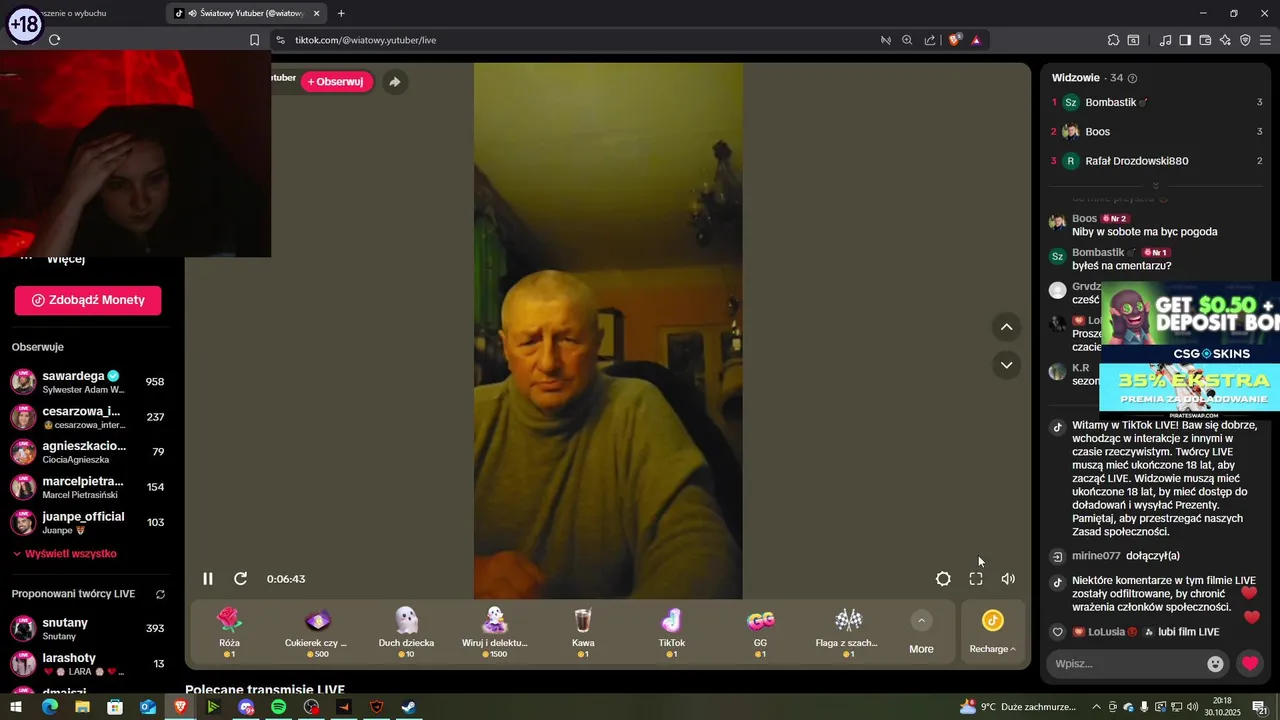This screenshot has width=1280, height=720.
Task: Close the Światowy Yutuber tab
Action: [317, 14]
